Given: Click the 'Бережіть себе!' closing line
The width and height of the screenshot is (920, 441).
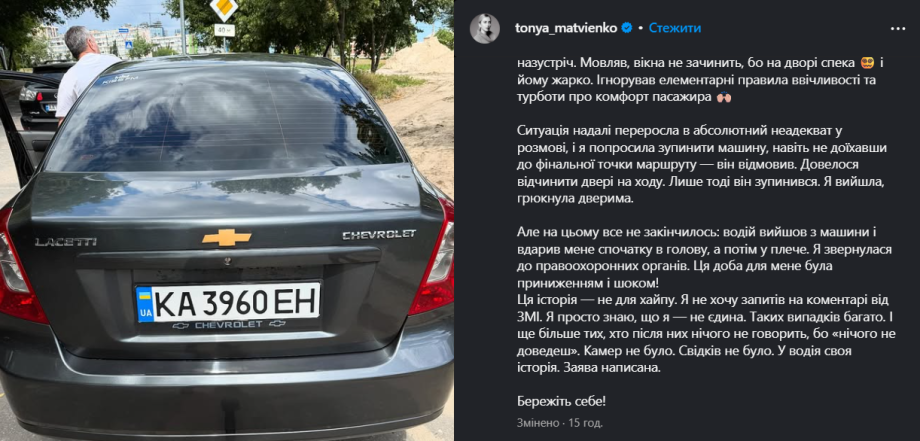Looking at the screenshot, I should (561, 402).
